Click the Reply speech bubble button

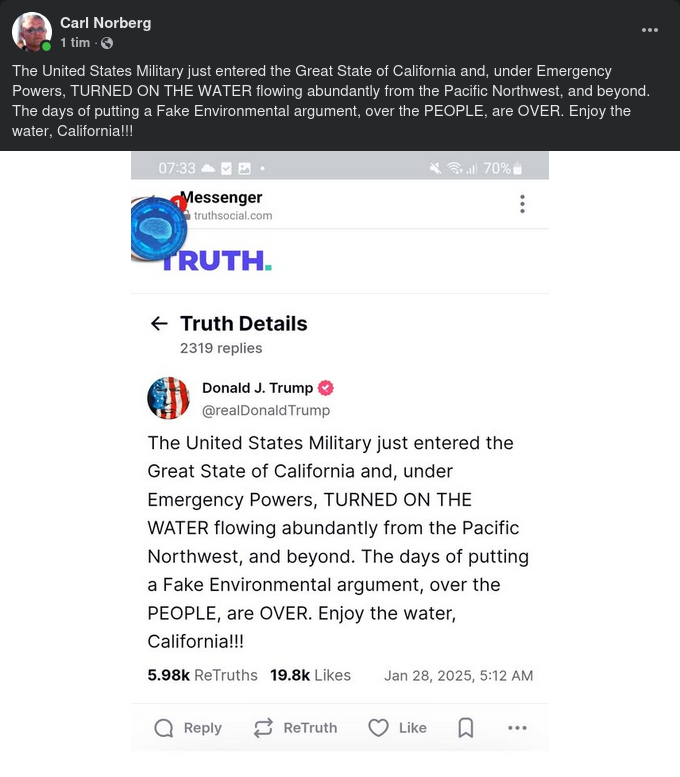click(188, 728)
